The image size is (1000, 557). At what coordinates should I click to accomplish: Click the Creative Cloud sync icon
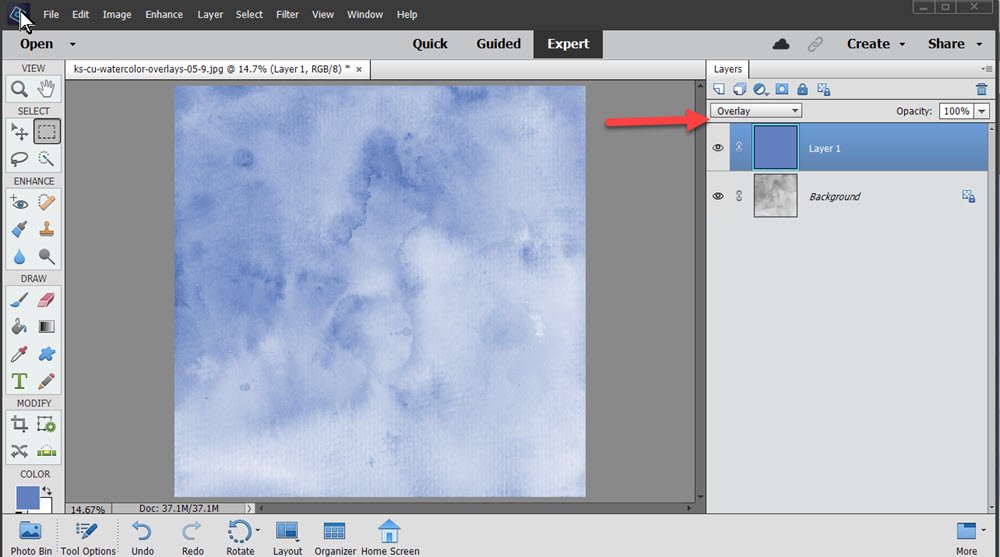coord(781,44)
